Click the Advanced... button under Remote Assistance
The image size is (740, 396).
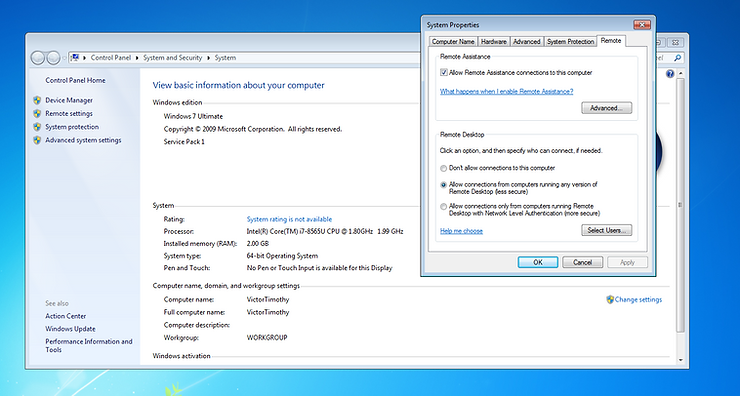pos(606,108)
